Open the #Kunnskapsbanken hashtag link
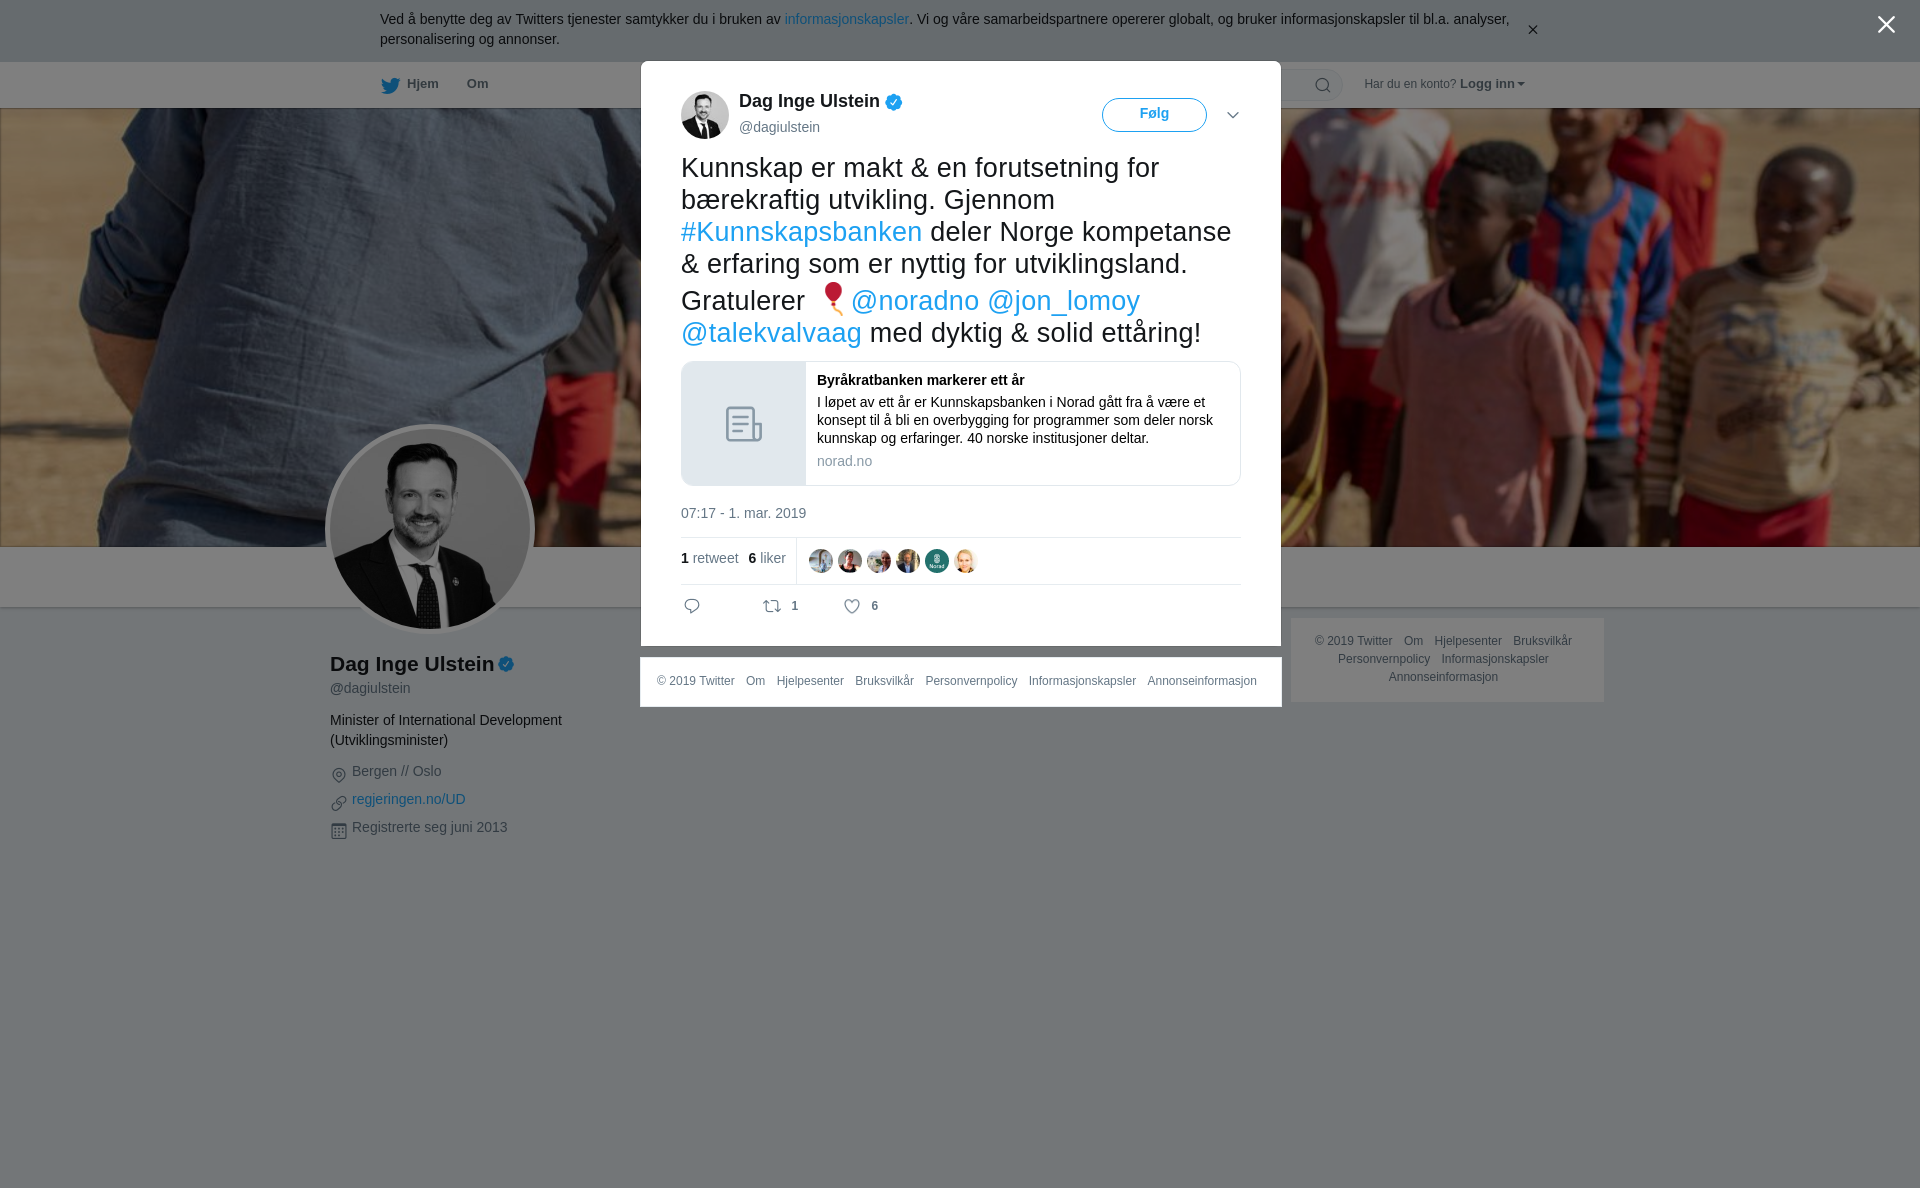The height and width of the screenshot is (1188, 1920). [x=801, y=232]
